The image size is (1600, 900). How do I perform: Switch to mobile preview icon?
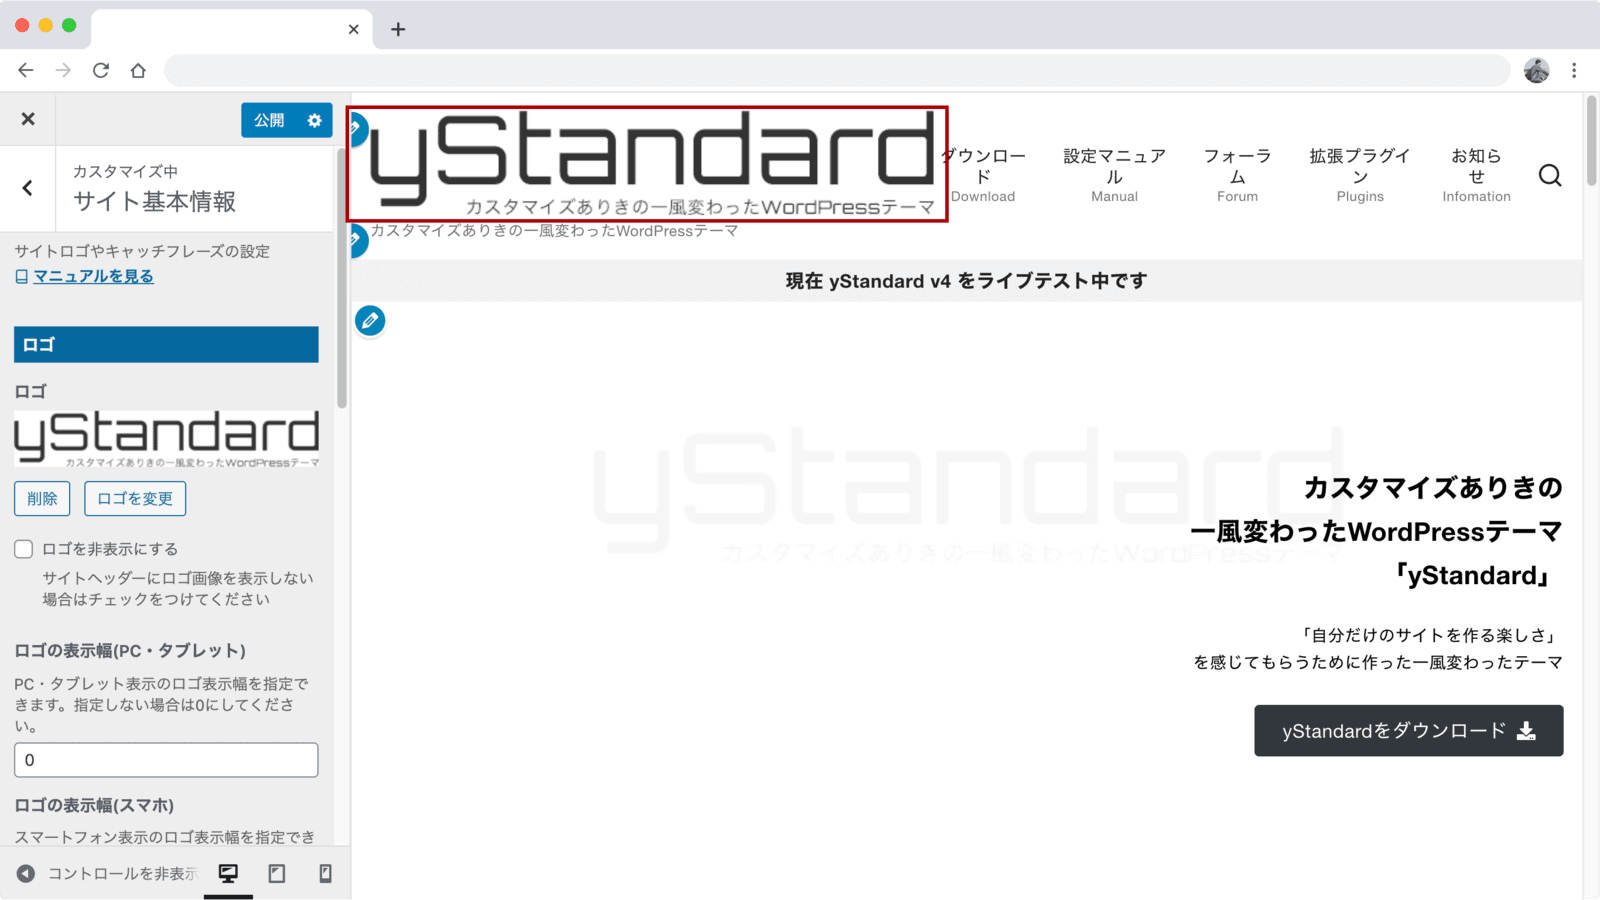325,873
